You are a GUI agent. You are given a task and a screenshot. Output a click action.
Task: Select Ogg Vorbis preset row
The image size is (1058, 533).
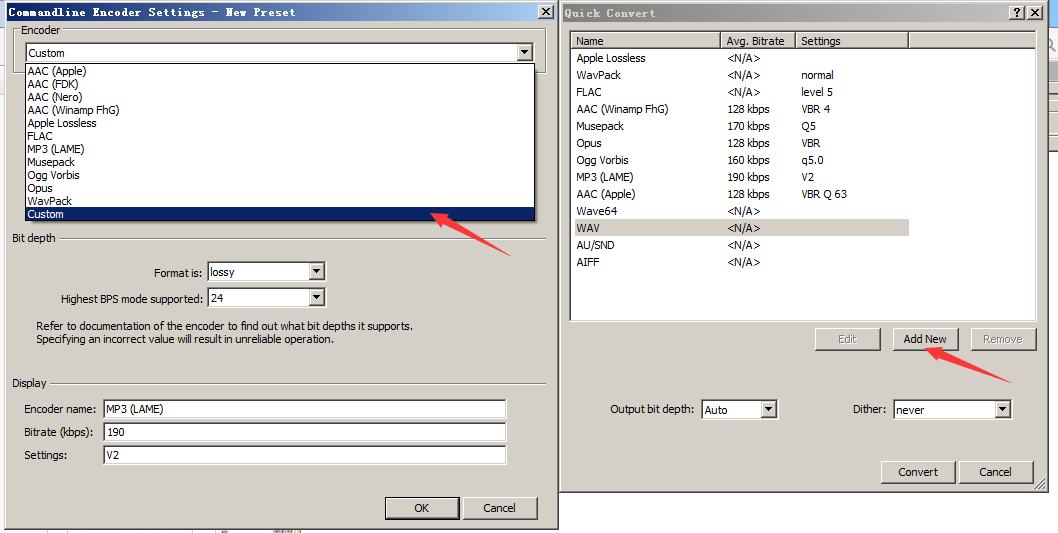click(742, 160)
